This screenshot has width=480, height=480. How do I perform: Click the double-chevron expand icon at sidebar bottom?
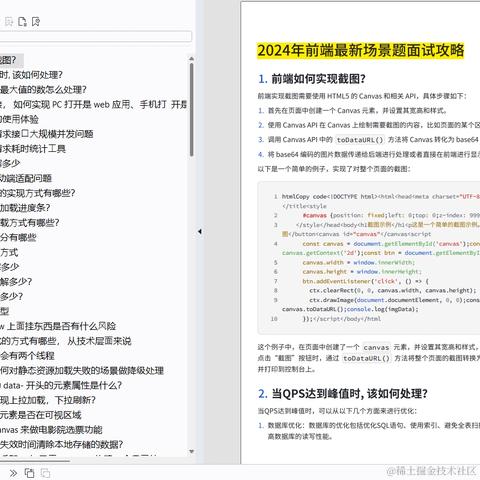coord(13,473)
